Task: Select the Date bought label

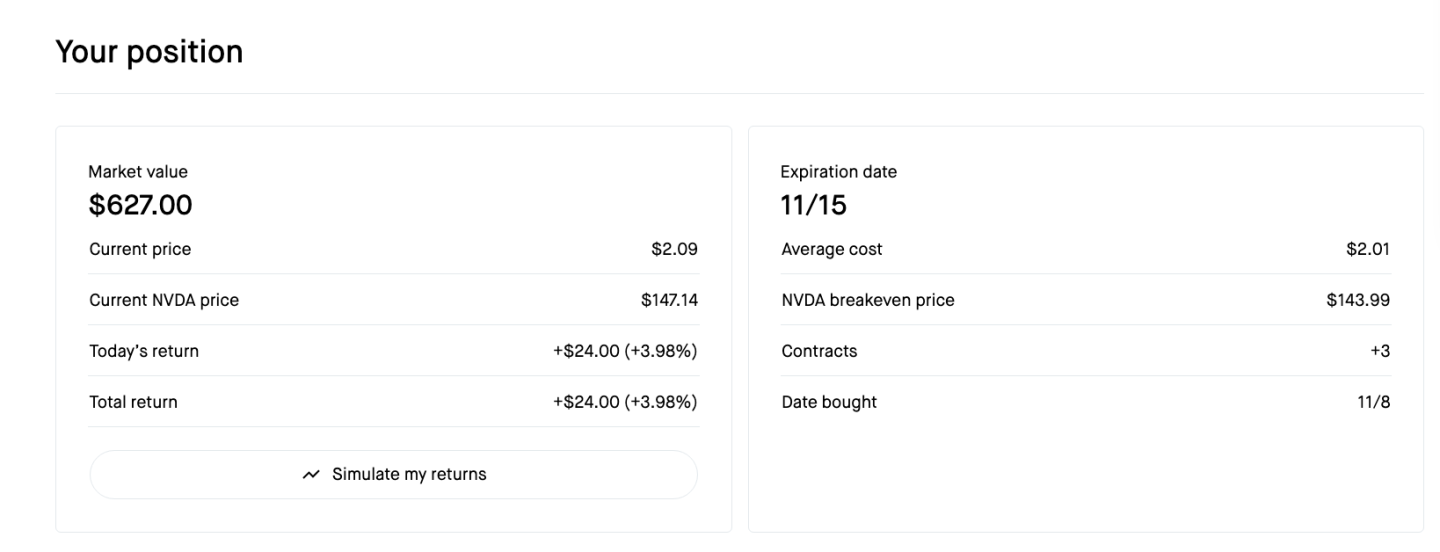Action: tap(829, 402)
